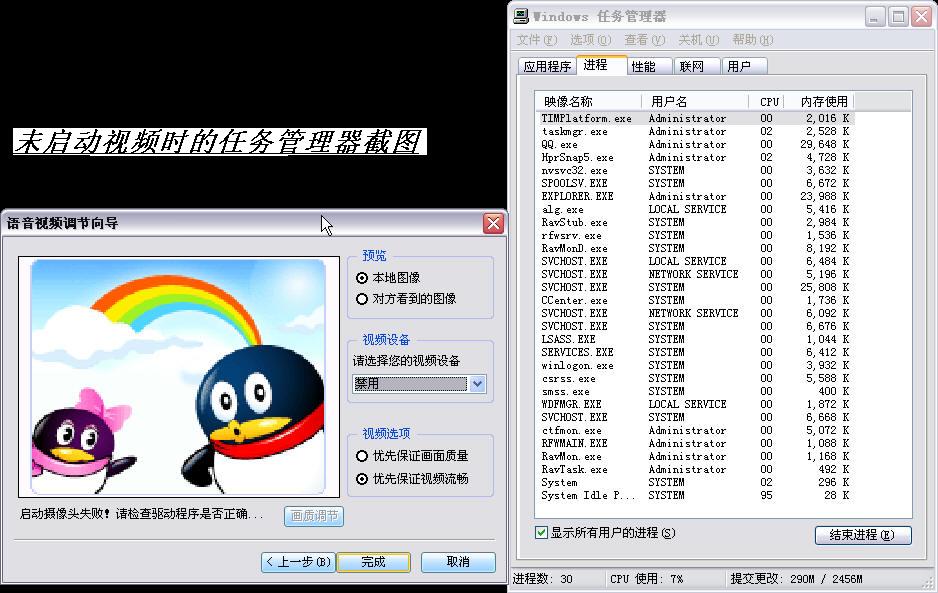Select the EXPLORER.EXE process row

(695, 197)
